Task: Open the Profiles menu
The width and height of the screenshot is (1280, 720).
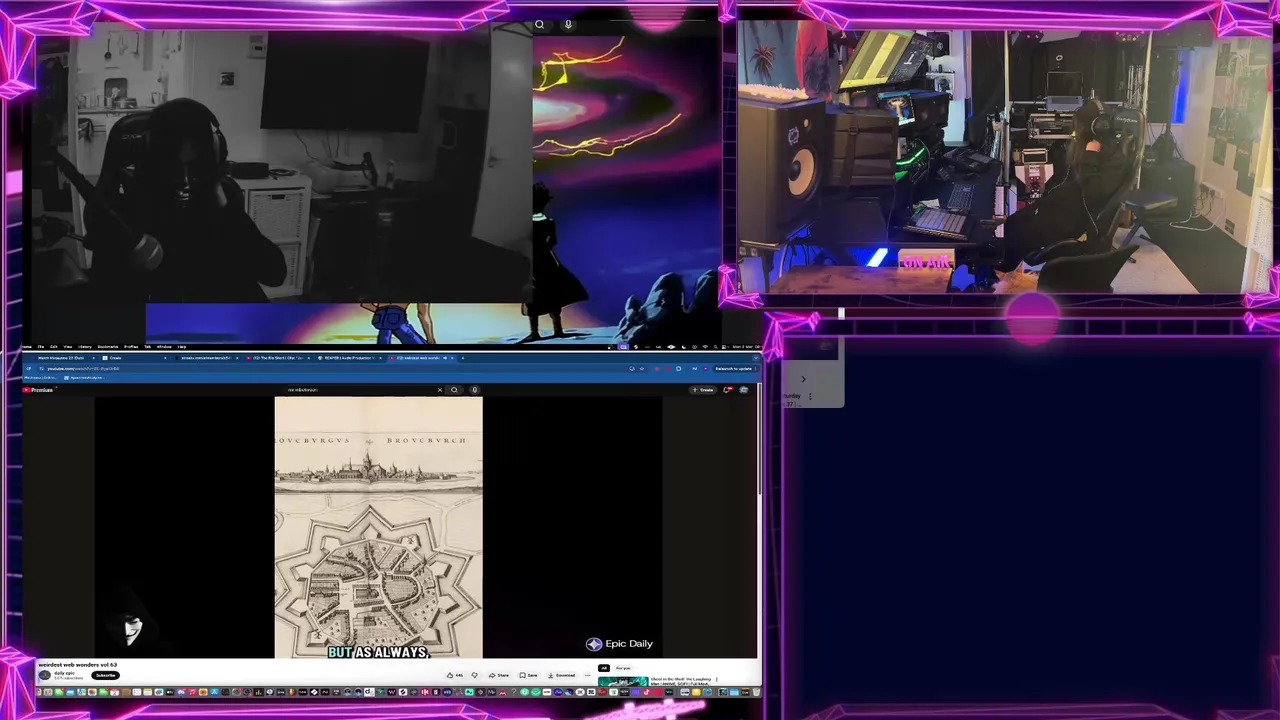Action: (131, 347)
